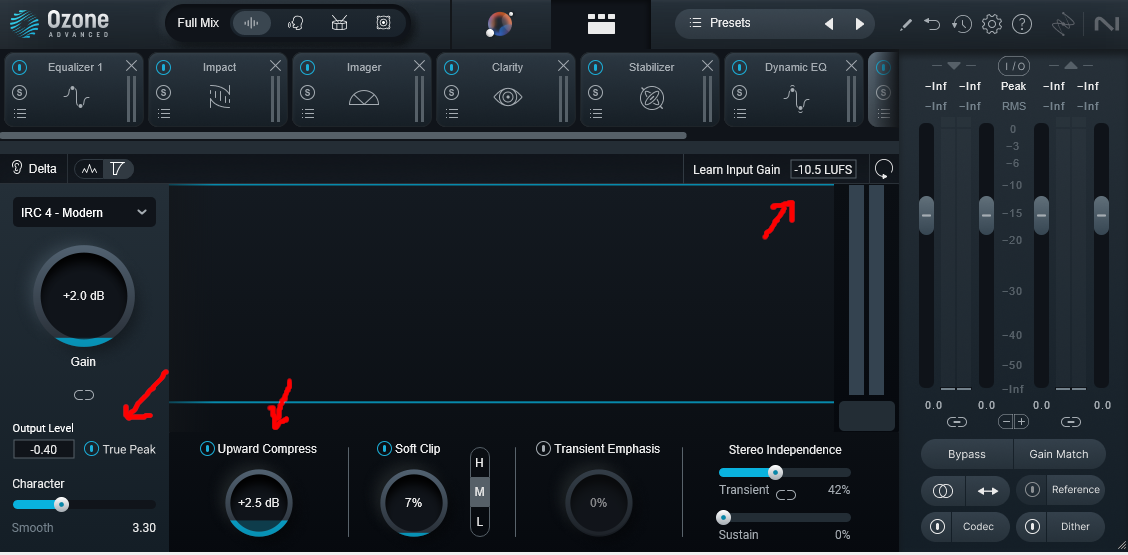Click the Gain Match button
The image size is (1128, 555).
tap(1058, 454)
